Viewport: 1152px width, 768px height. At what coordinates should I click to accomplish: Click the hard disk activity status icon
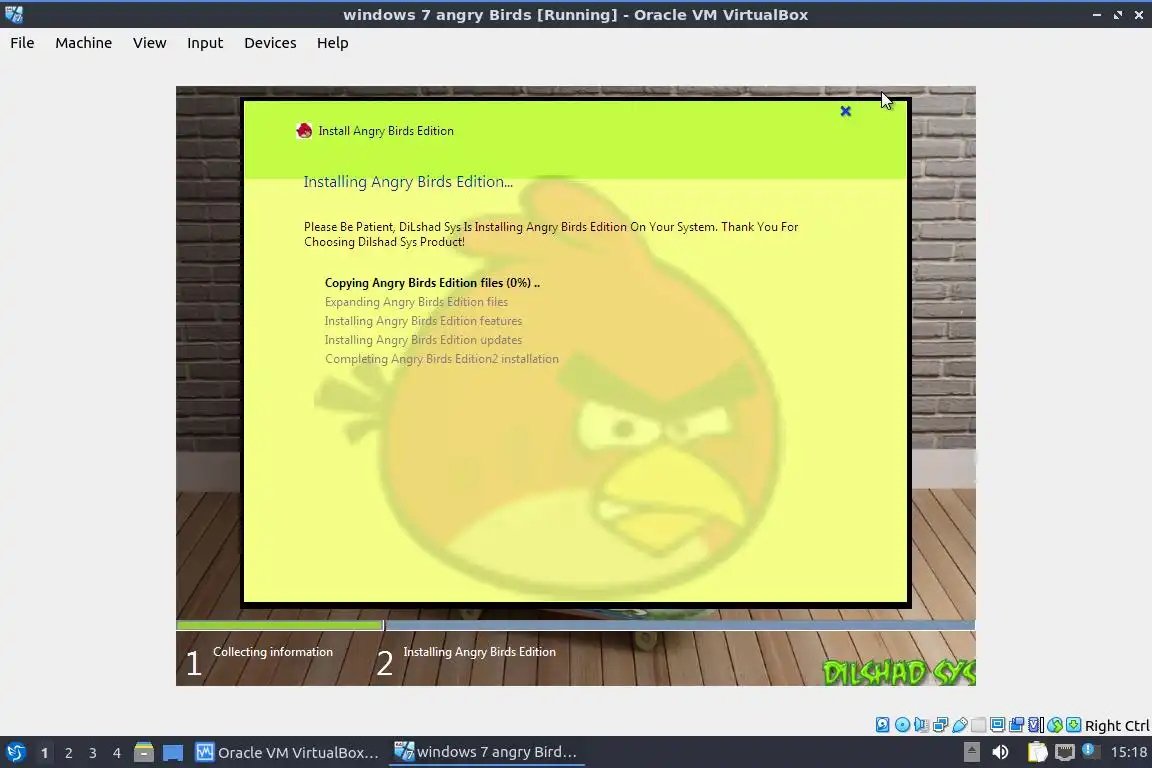[882, 725]
